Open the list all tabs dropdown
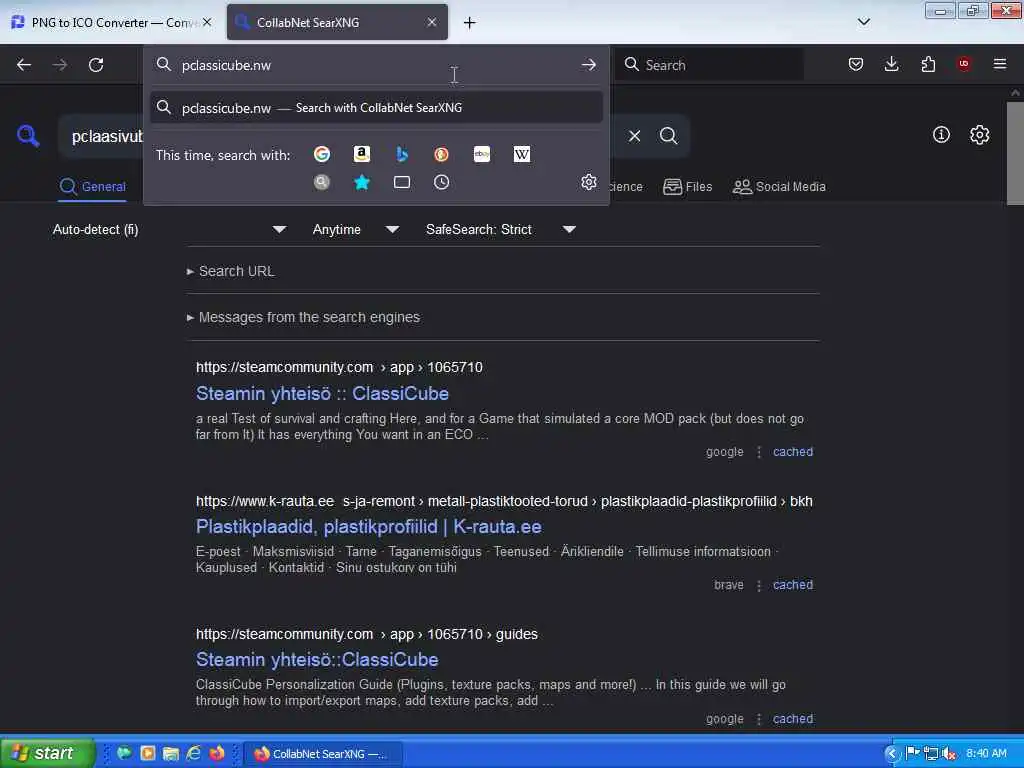The width and height of the screenshot is (1024, 768). (x=863, y=22)
